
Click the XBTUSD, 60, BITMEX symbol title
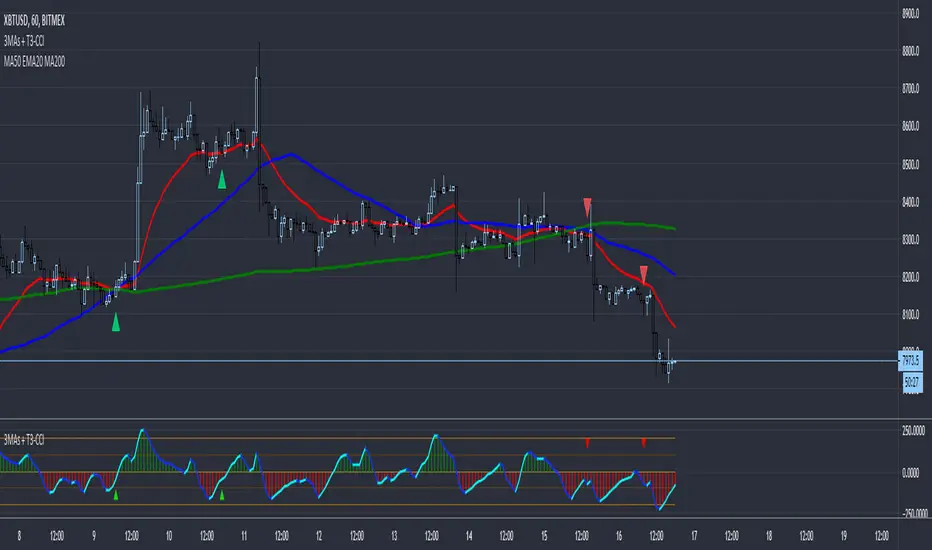click(x=34, y=21)
